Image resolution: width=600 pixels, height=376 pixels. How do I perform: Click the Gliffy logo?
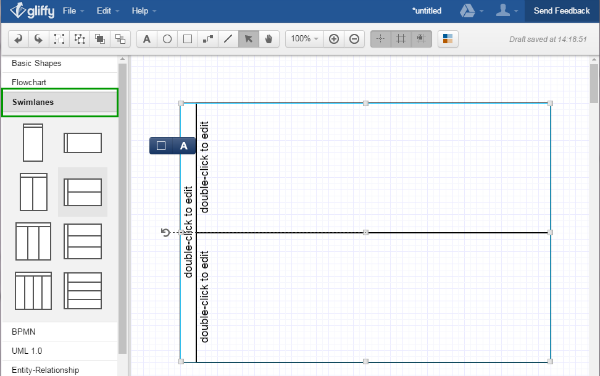click(32, 11)
